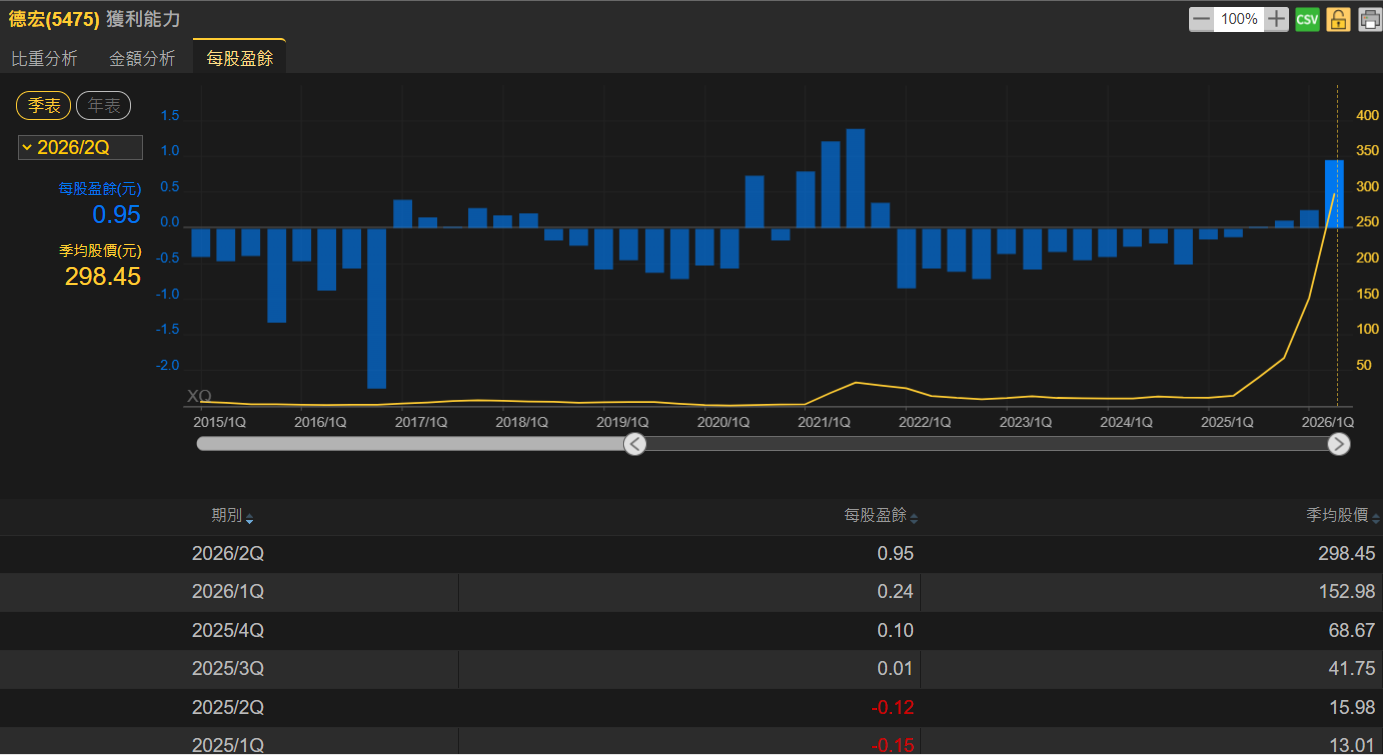Image resolution: width=1383 pixels, height=755 pixels.
Task: Click the 2015/1Q label on chart axis
Action: [x=220, y=422]
